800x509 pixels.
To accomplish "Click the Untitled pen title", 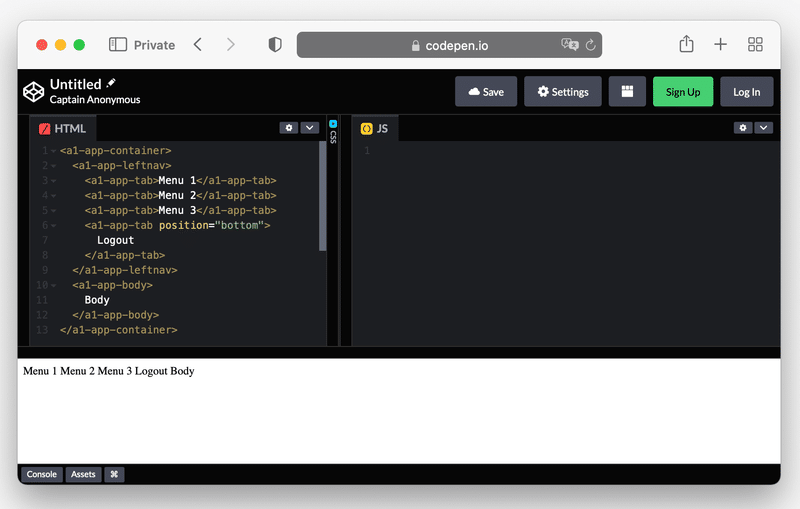I will pyautogui.click(x=76, y=84).
